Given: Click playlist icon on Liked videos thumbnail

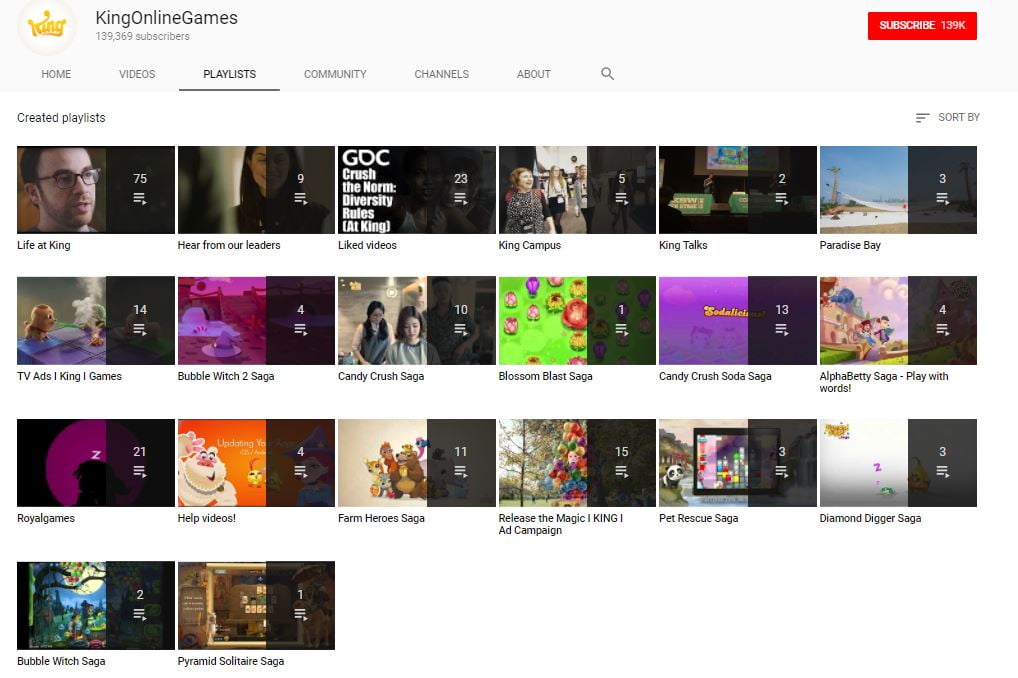Looking at the screenshot, I should coord(460,199).
